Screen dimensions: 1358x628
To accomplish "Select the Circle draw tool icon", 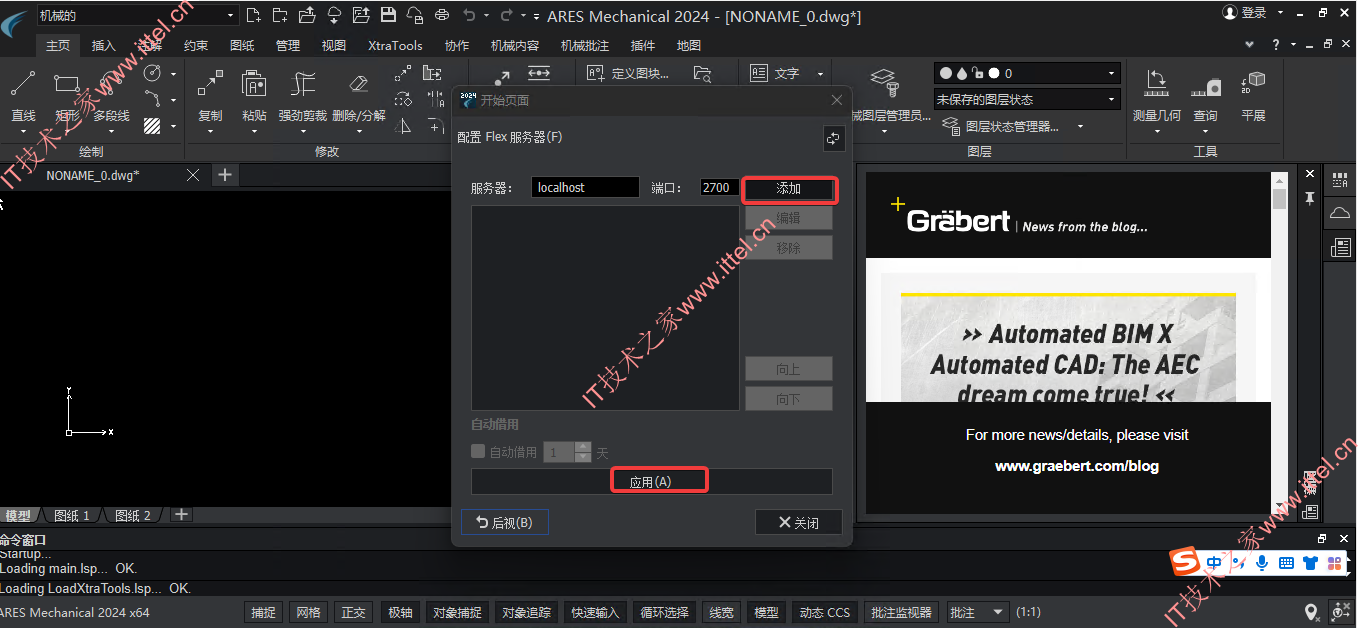I will [x=153, y=74].
